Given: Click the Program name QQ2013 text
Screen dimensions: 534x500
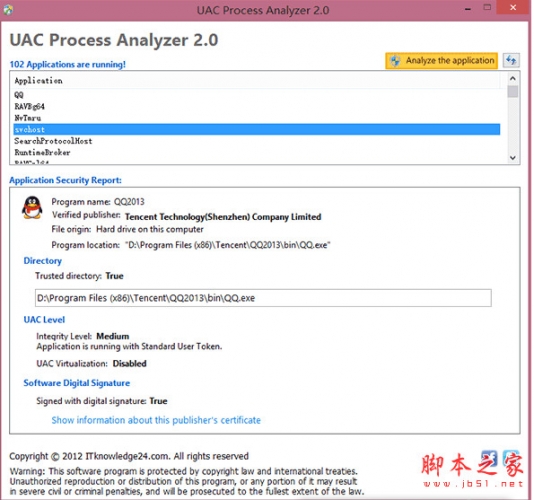Looking at the screenshot, I should tap(98, 202).
